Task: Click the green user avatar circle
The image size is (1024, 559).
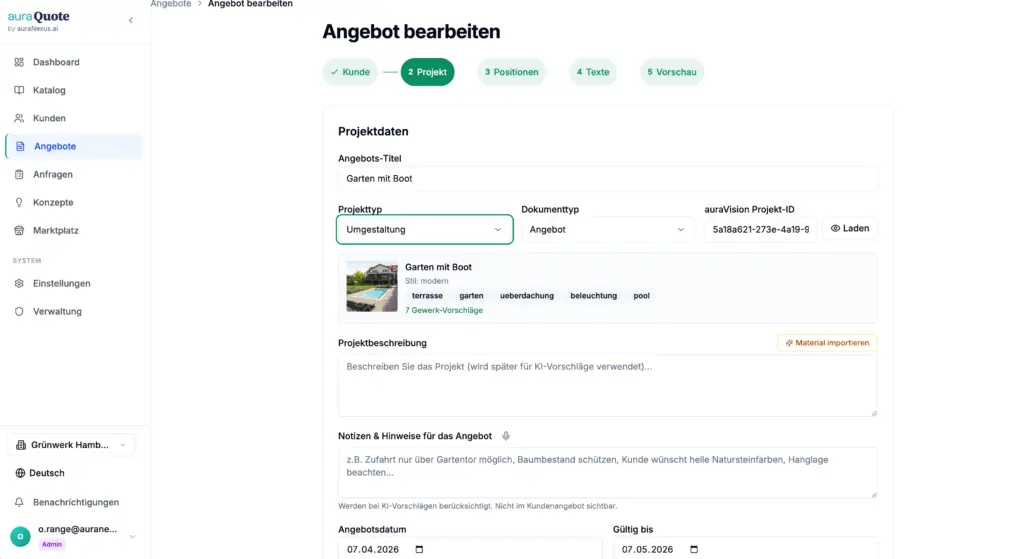Action: click(x=20, y=536)
